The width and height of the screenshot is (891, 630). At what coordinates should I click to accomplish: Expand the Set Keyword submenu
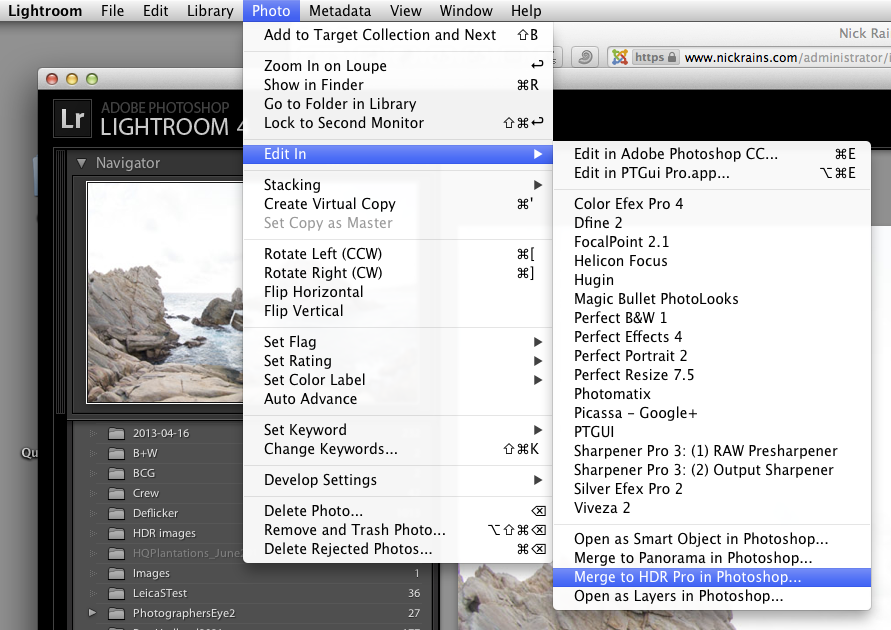click(538, 430)
